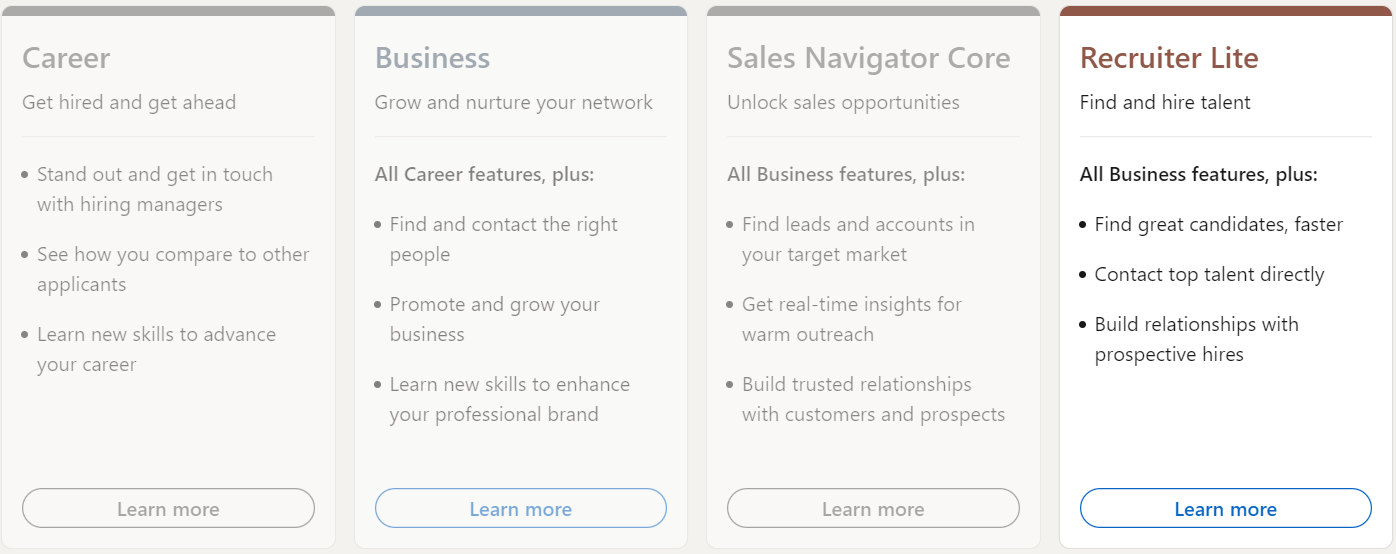Select "Get real-time insights for warm outreach"

point(851,319)
